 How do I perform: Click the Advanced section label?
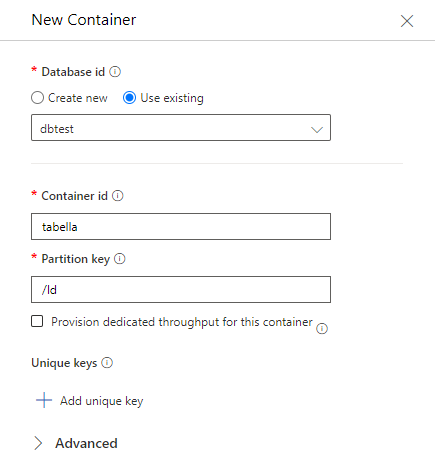tap(86, 443)
